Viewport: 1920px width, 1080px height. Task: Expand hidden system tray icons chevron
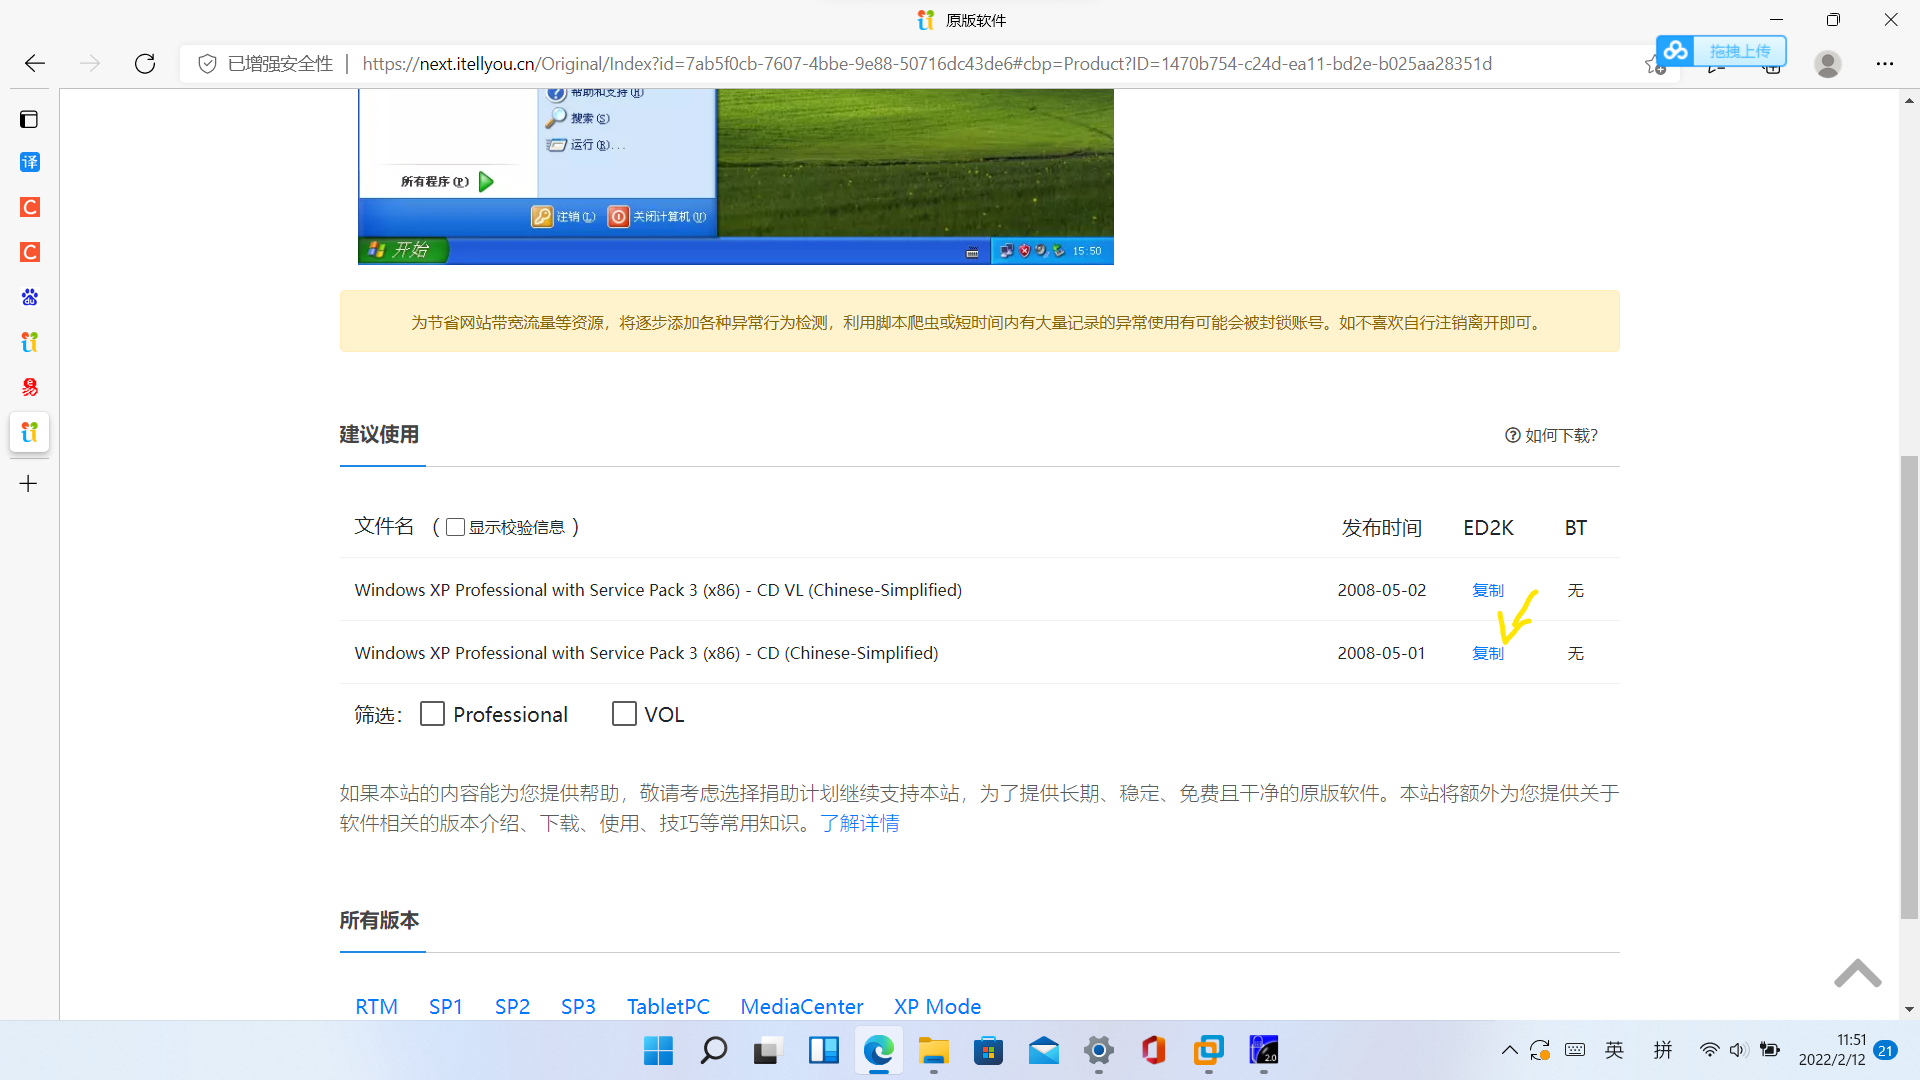[x=1509, y=1050]
